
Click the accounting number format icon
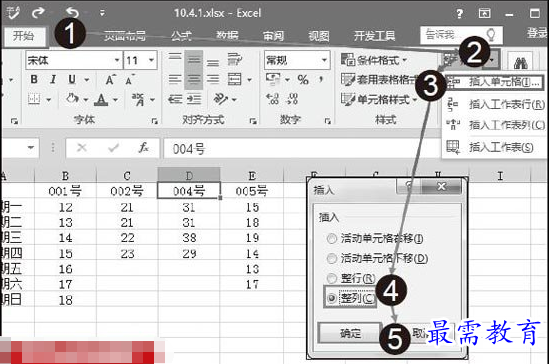[x=273, y=79]
